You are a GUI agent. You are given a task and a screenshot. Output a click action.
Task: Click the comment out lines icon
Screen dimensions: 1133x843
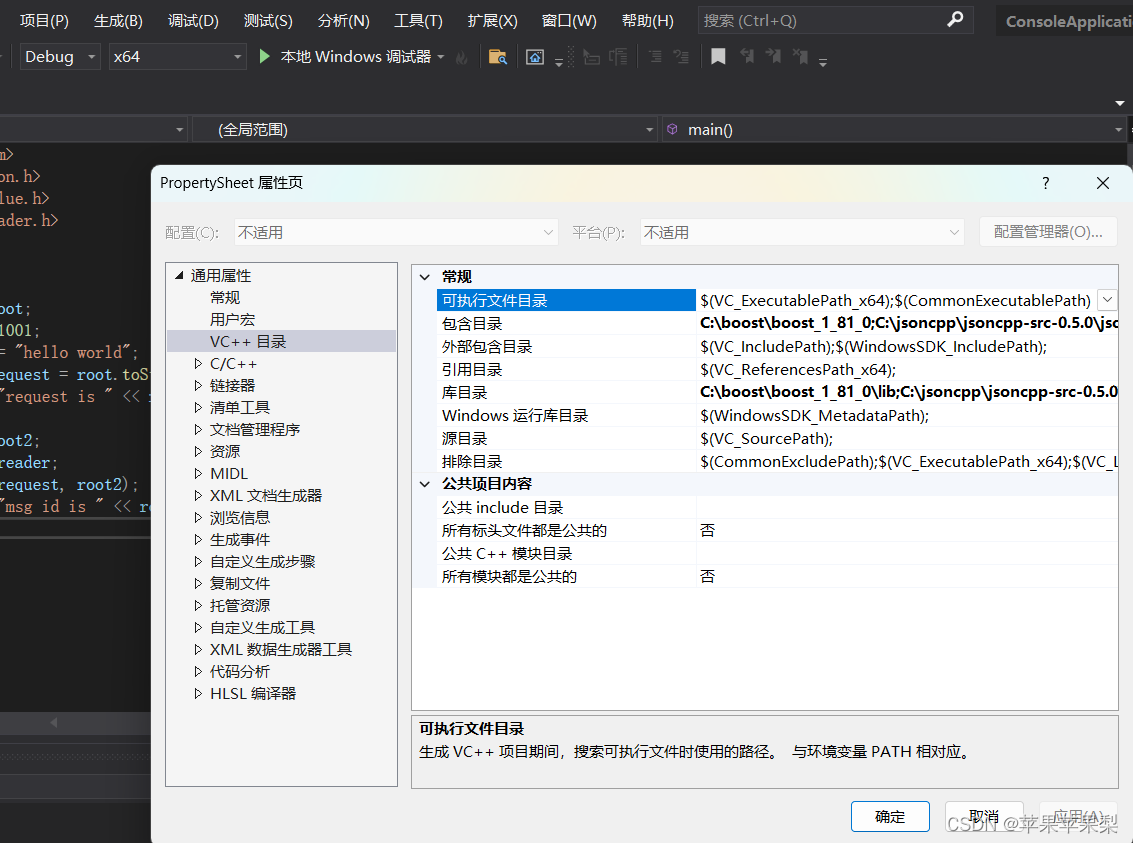655,56
